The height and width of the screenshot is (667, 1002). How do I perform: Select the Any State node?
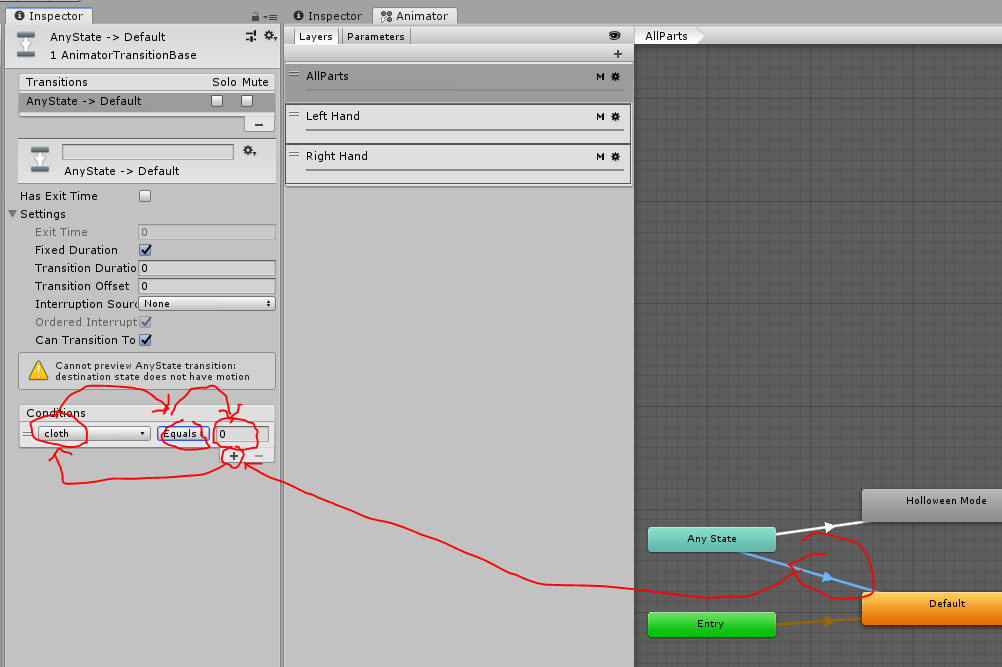(712, 539)
